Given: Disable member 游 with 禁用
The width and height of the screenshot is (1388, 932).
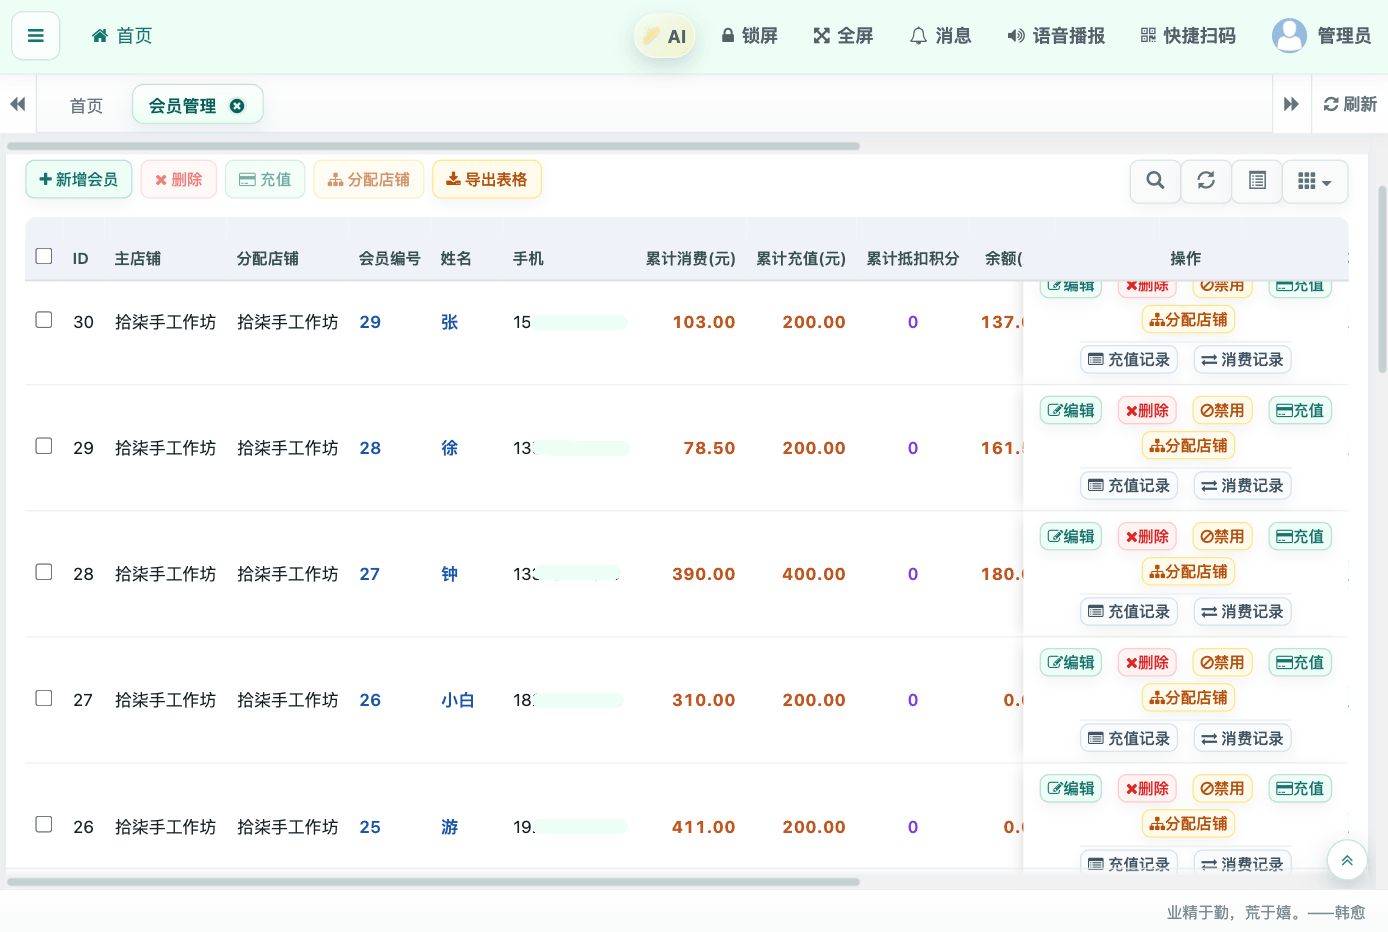Looking at the screenshot, I should pyautogui.click(x=1222, y=788).
